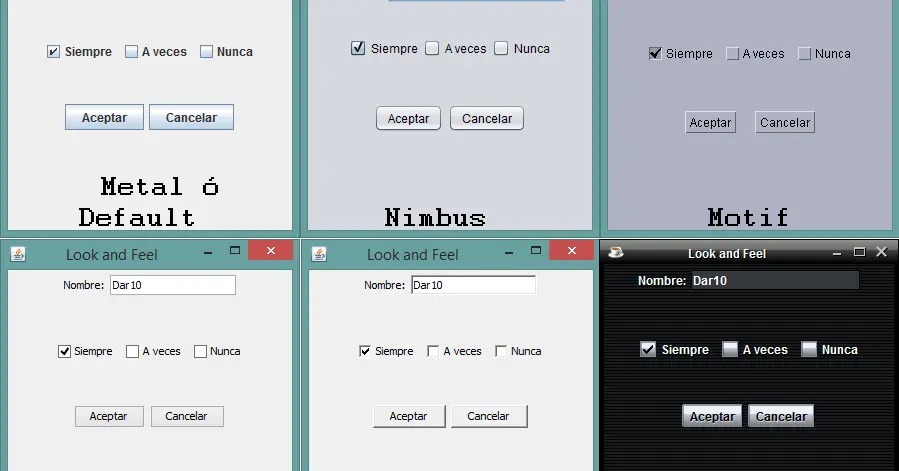Select the A veces checkbox in the Motif panel

tap(733, 54)
